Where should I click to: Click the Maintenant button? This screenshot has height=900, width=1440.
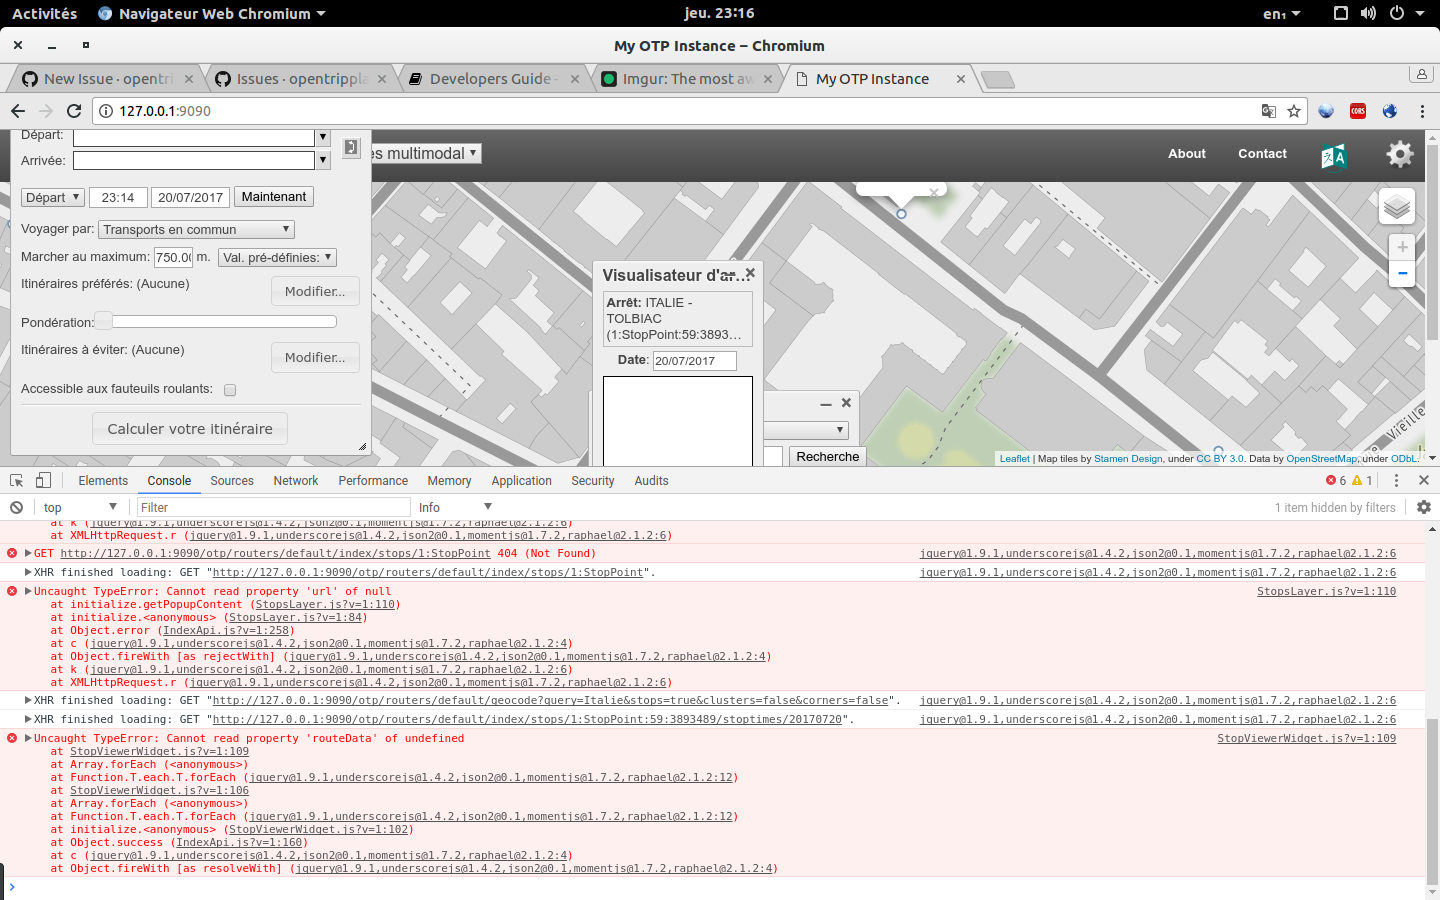(274, 197)
